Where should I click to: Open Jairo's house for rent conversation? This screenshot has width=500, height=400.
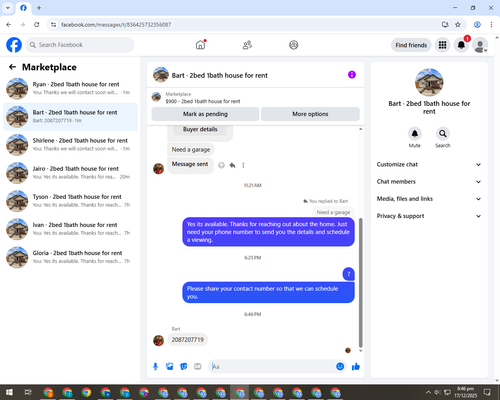[70, 173]
